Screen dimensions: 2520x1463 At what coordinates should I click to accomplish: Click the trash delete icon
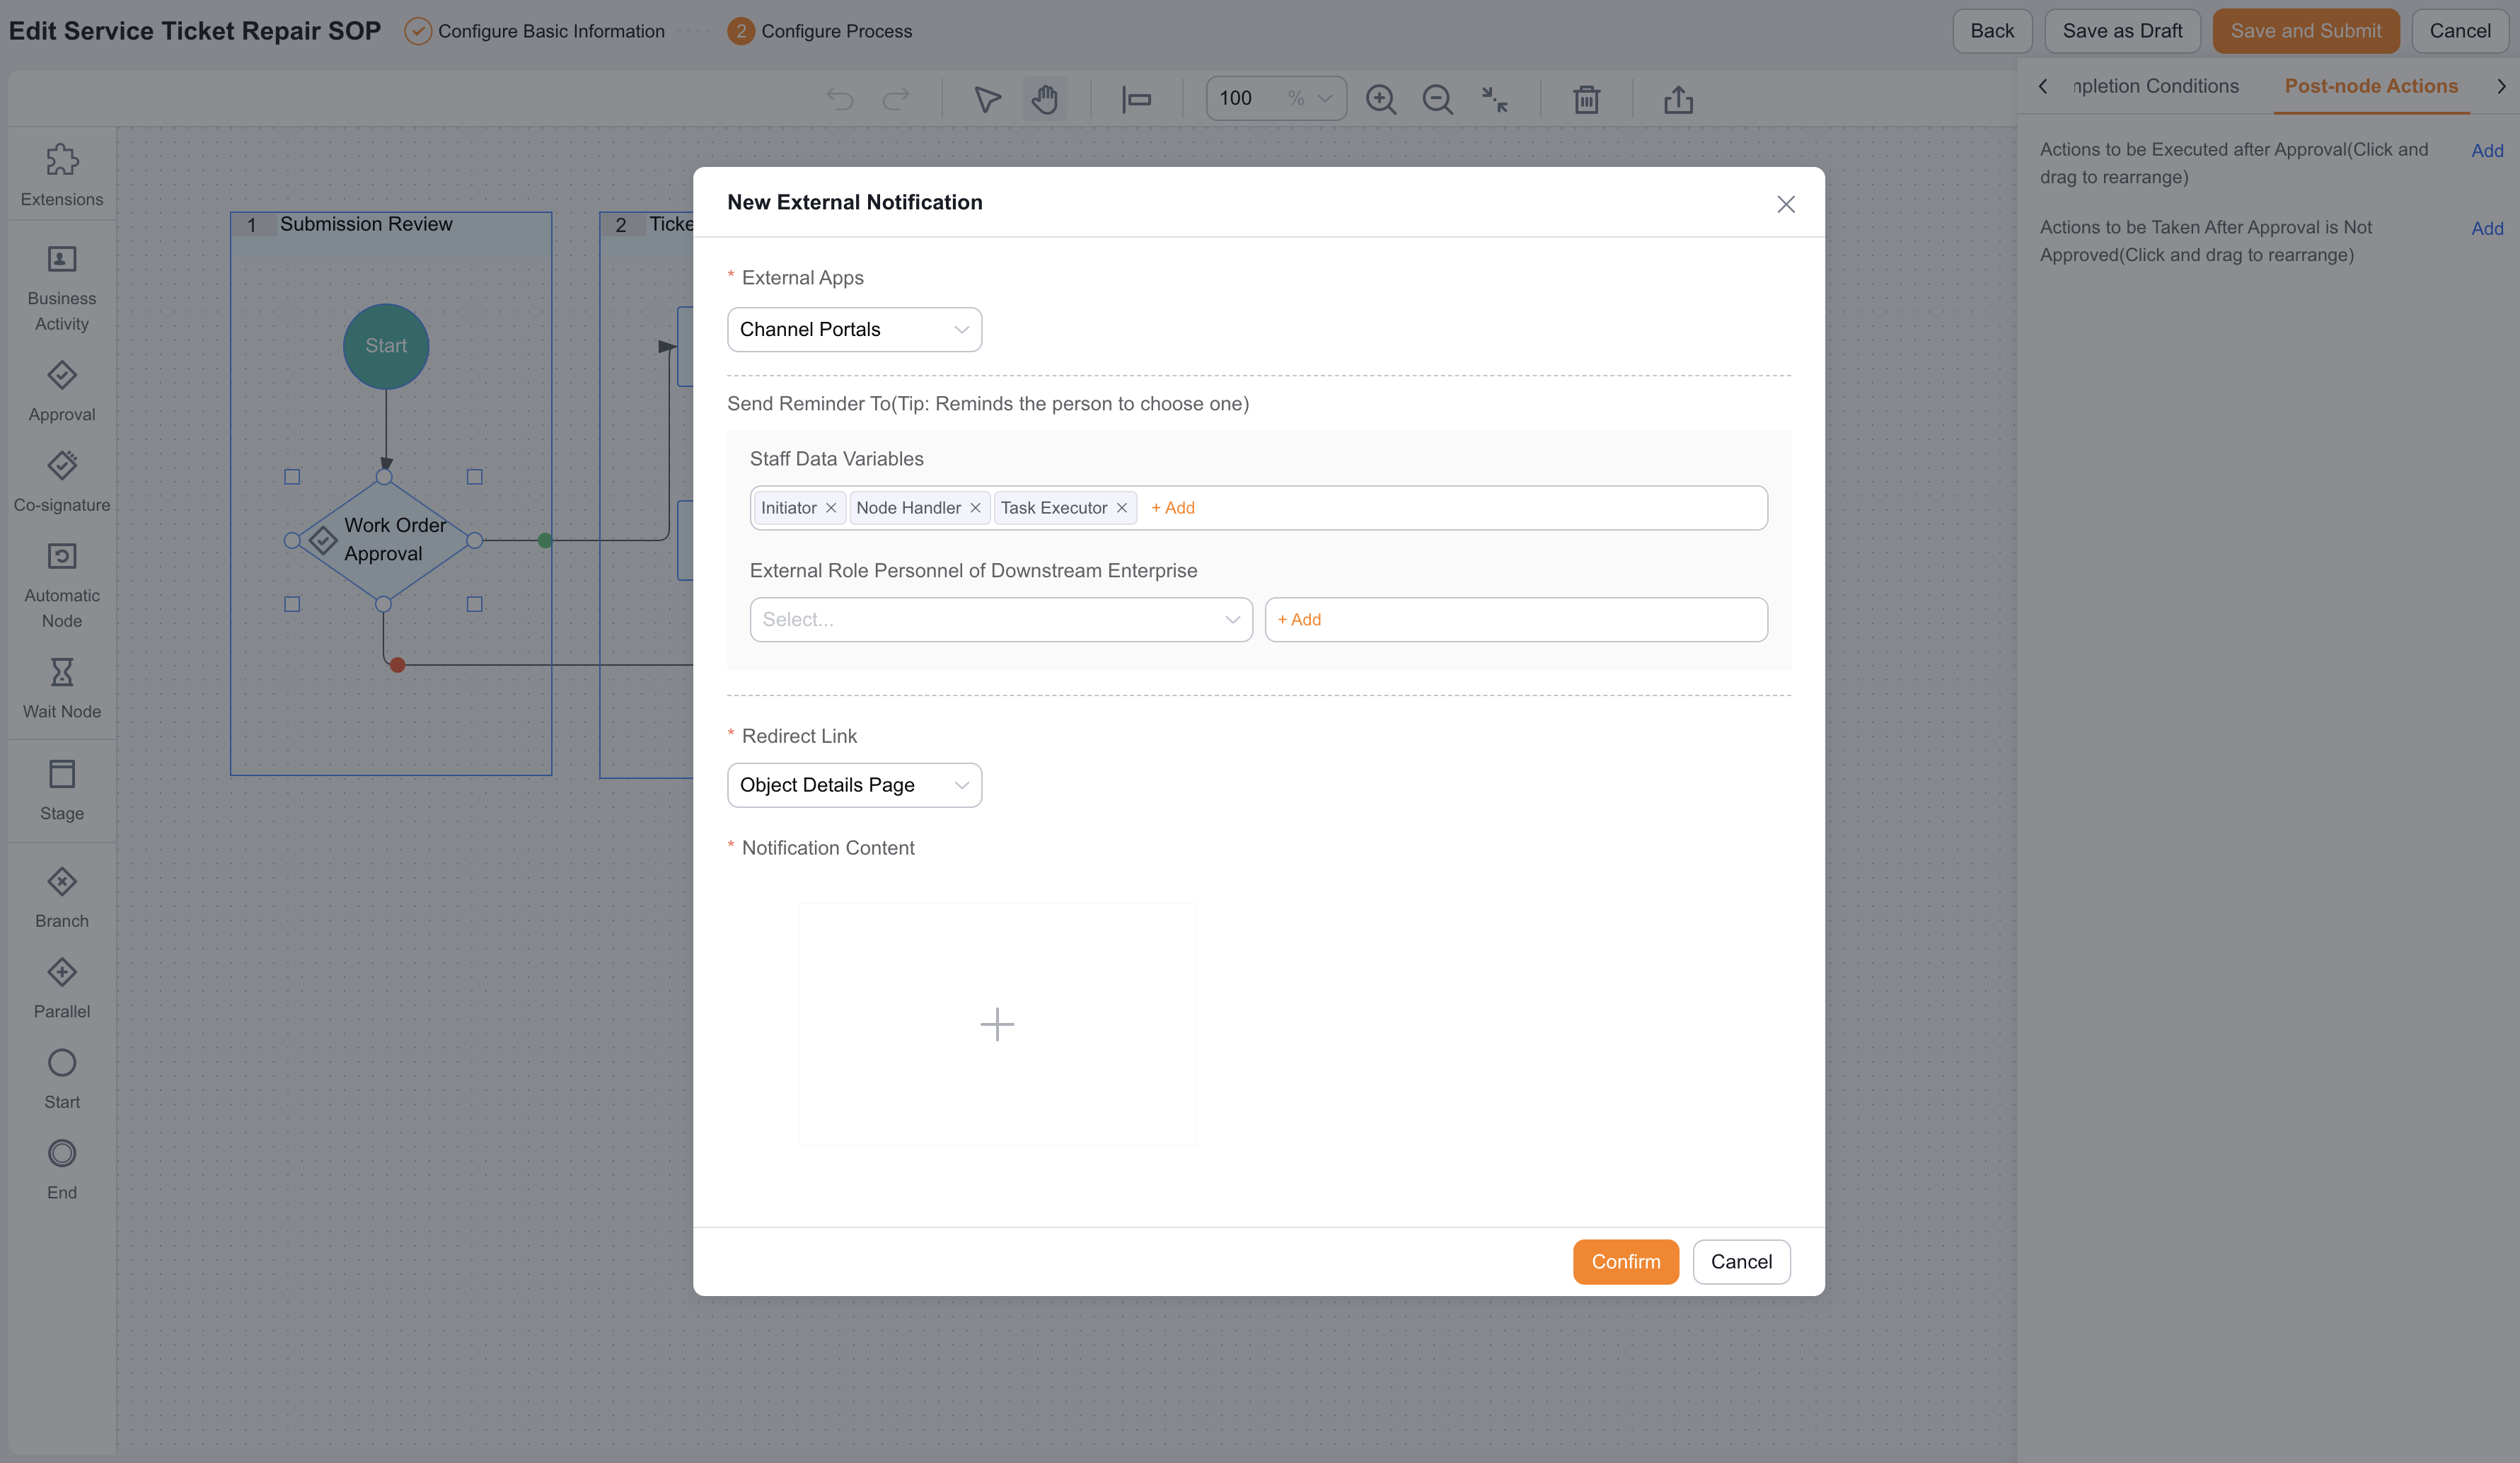click(1586, 98)
